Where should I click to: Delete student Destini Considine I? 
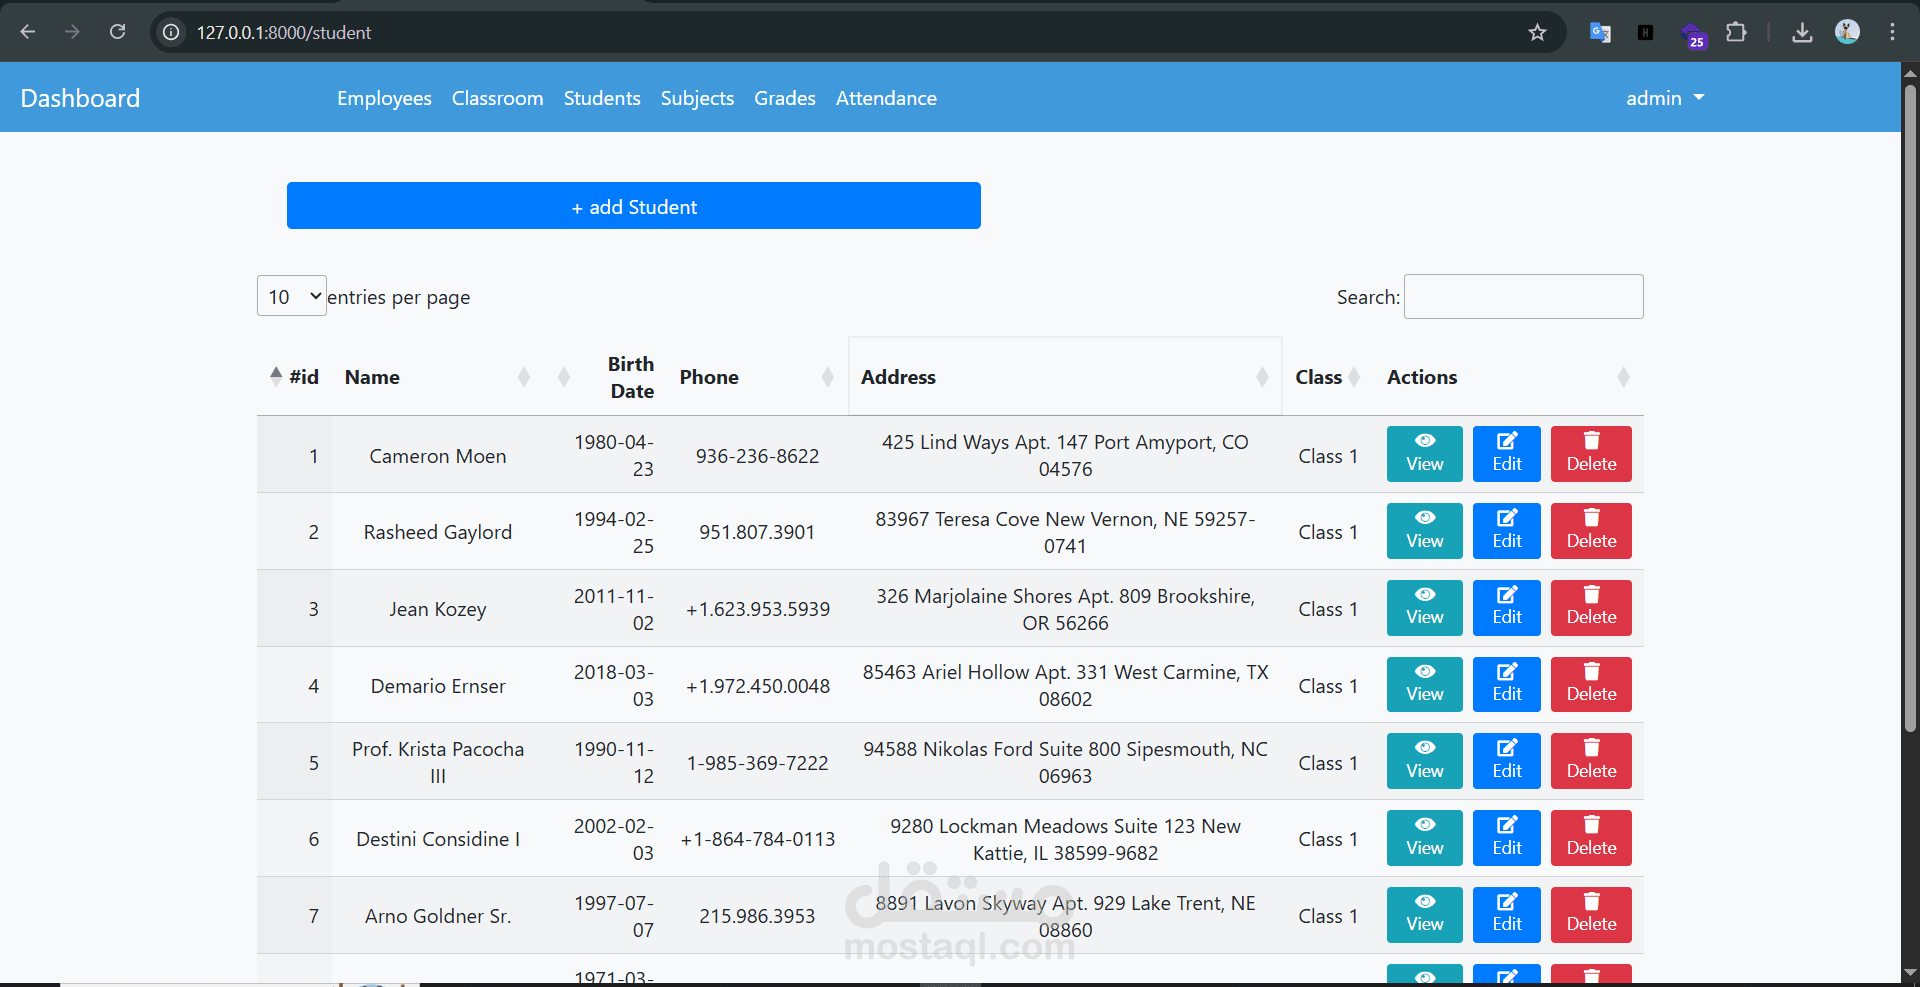coord(1591,838)
